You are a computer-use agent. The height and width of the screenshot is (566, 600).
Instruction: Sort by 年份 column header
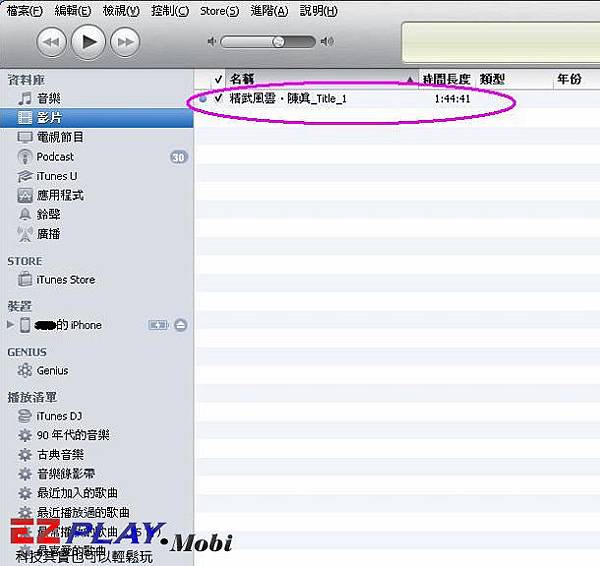[577, 80]
